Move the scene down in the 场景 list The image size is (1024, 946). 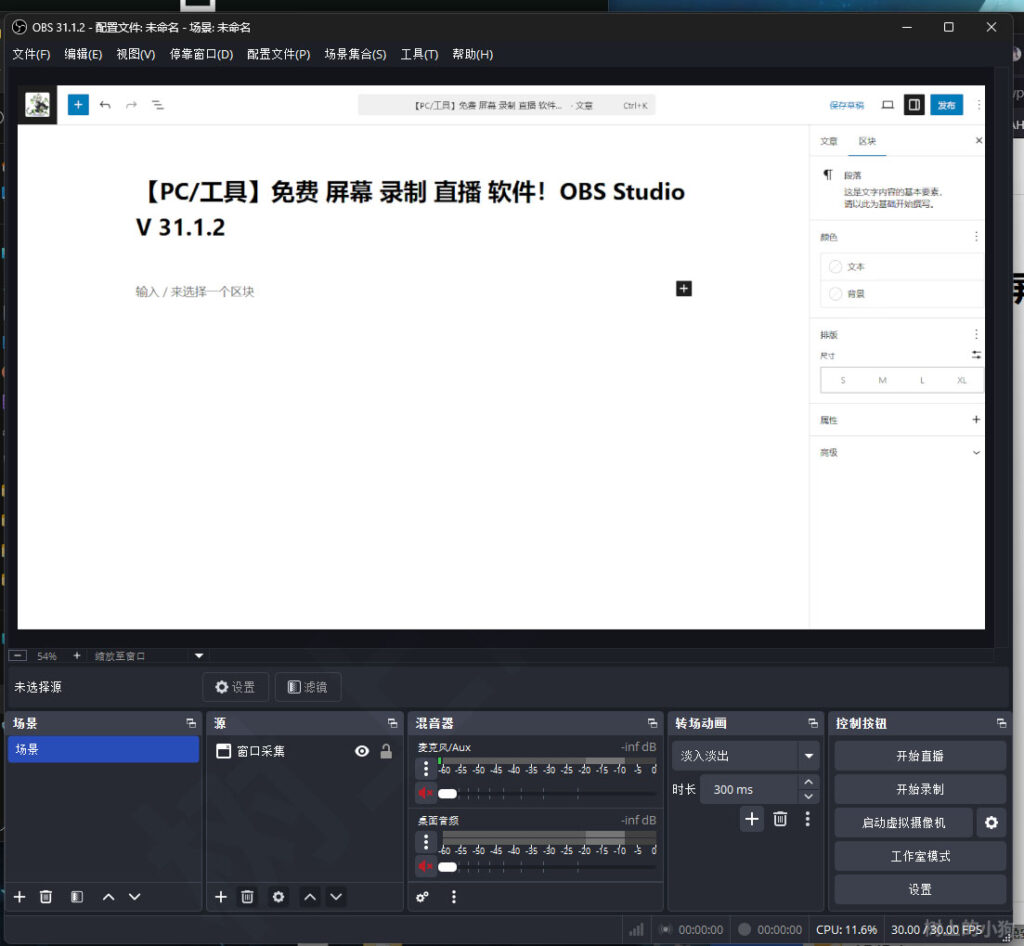pyautogui.click(x=135, y=897)
